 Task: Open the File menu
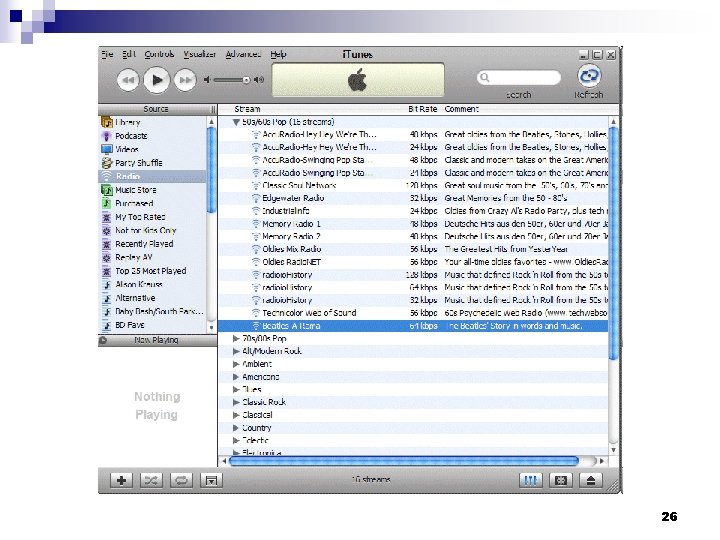tap(107, 54)
